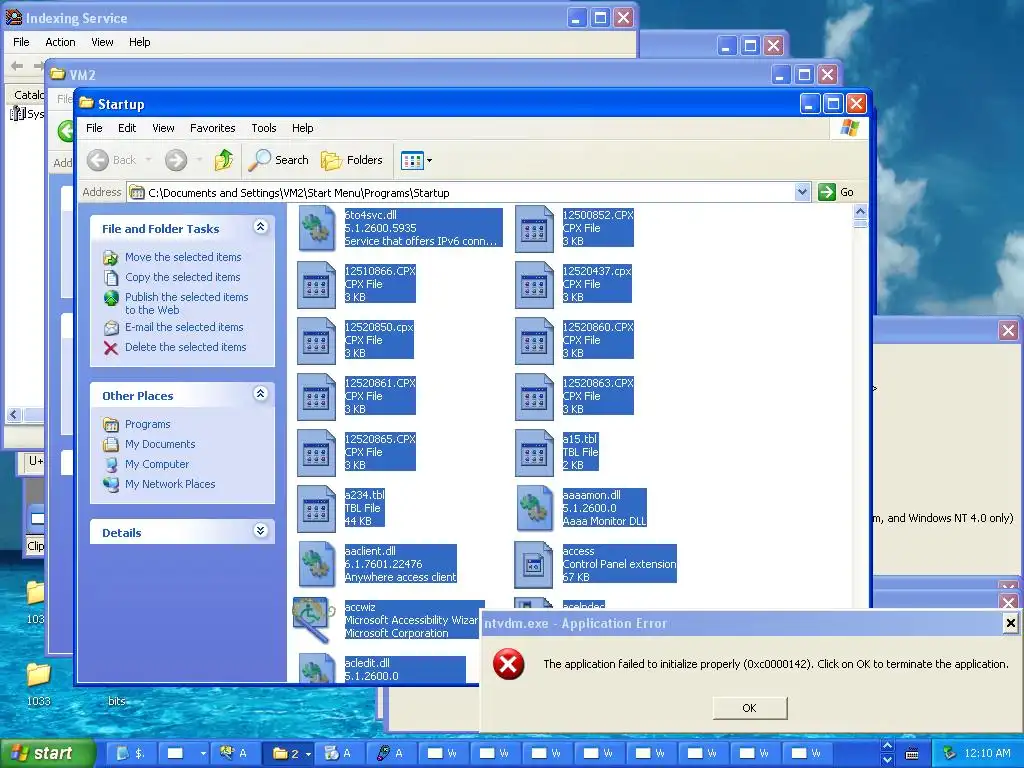
Task: Open the Forward history dropdown arrow
Action: tap(199, 160)
